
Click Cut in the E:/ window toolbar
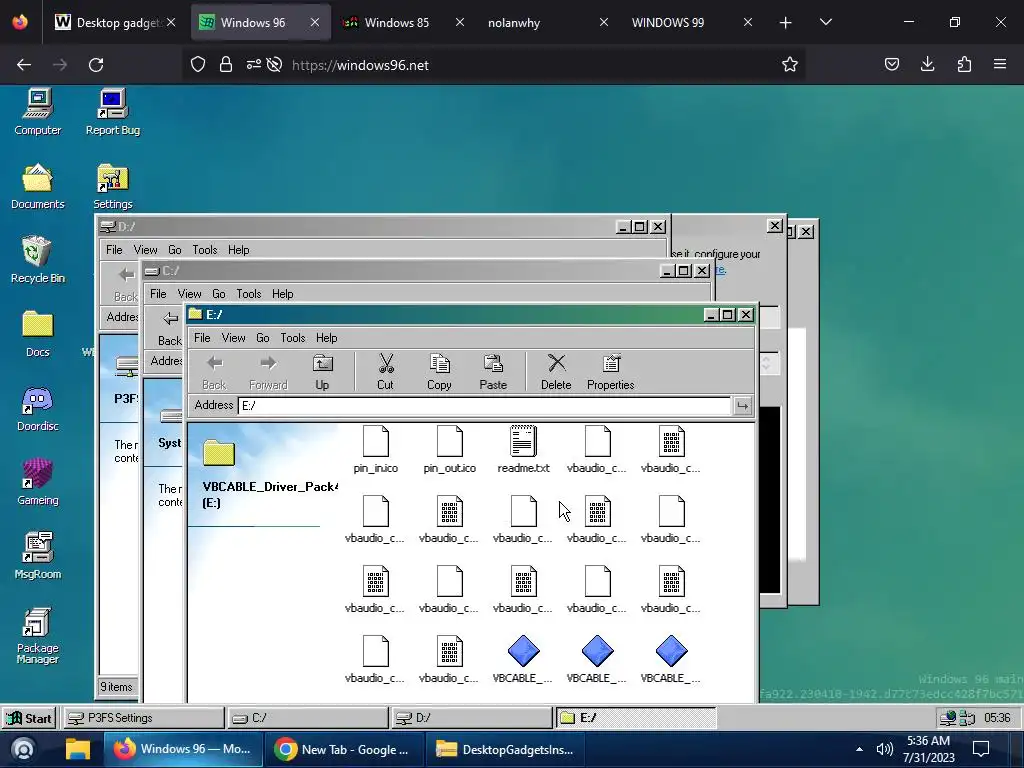[x=385, y=372]
